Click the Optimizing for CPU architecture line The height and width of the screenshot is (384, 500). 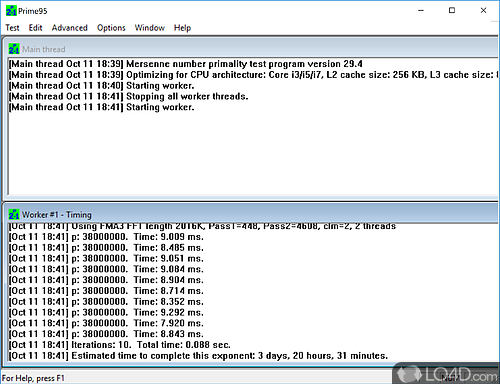(x=254, y=75)
